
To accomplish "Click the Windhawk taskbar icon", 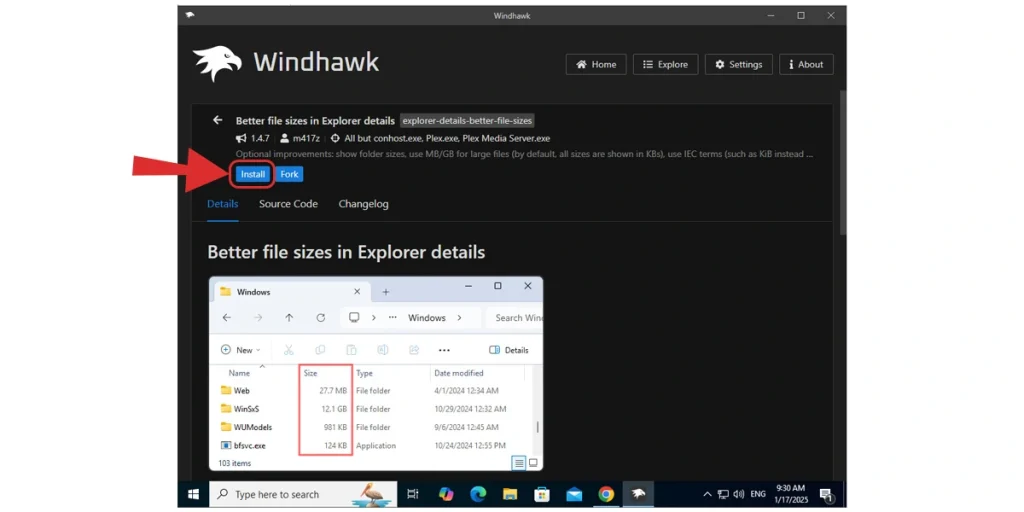I will pos(638,494).
